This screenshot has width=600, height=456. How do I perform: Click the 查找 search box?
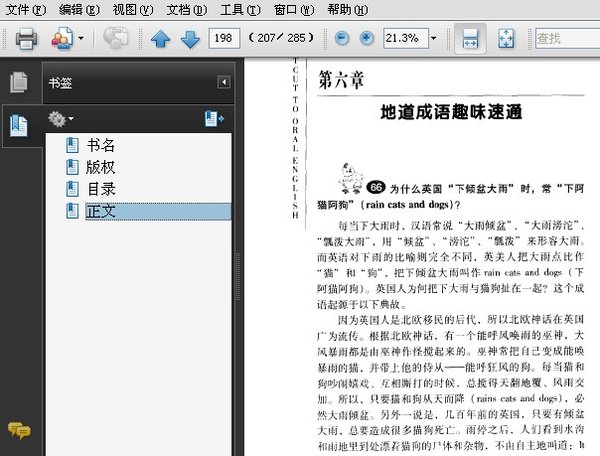click(565, 39)
